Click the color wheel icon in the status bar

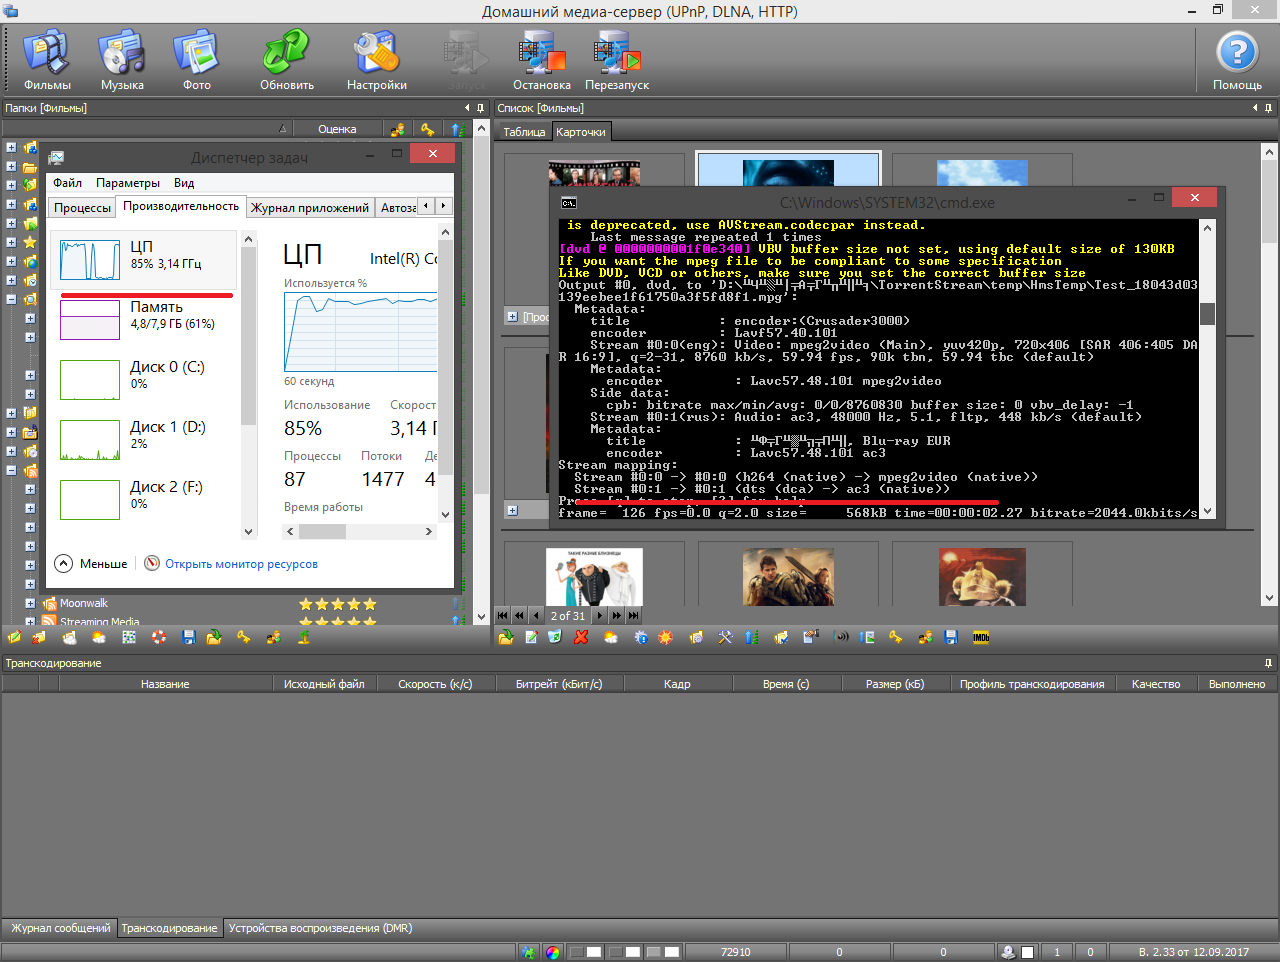(x=553, y=952)
